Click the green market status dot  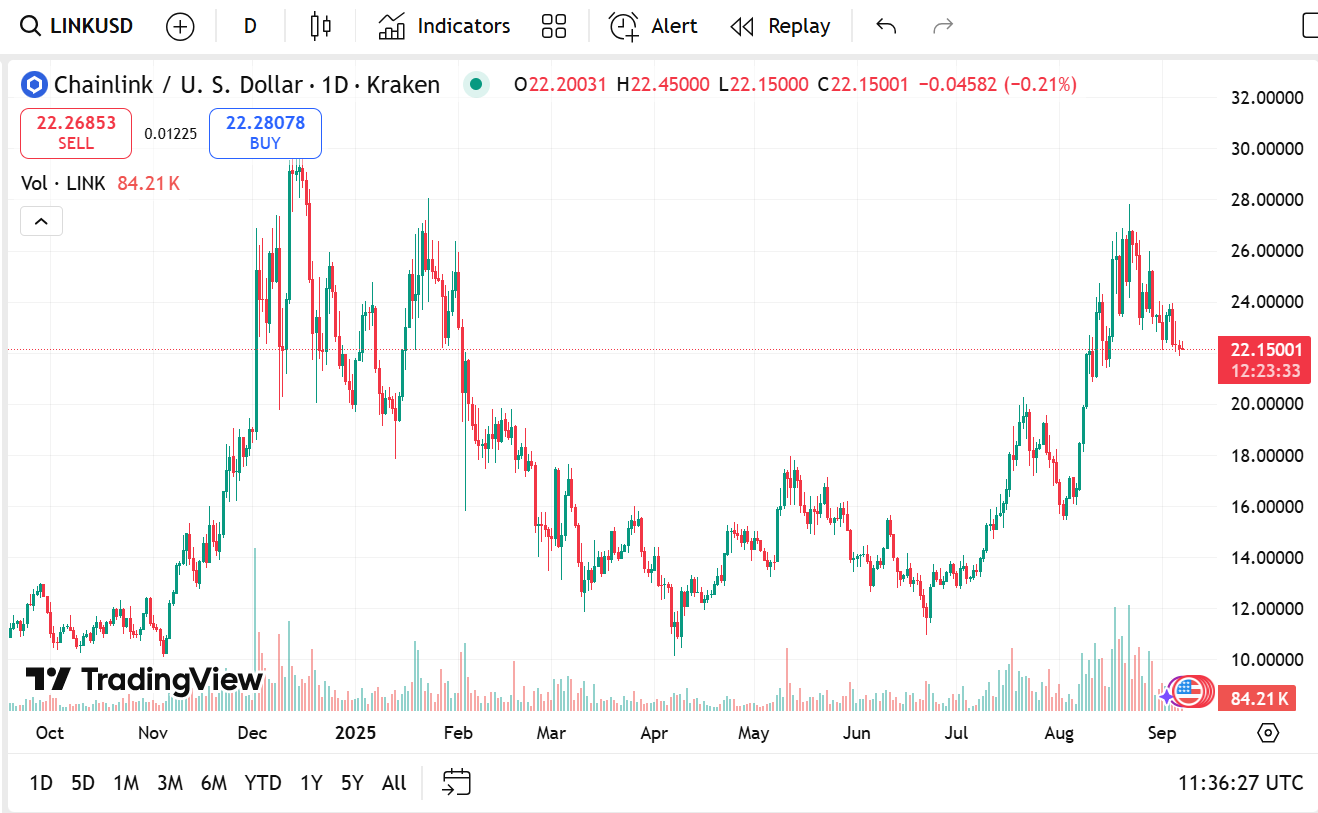coord(477,85)
